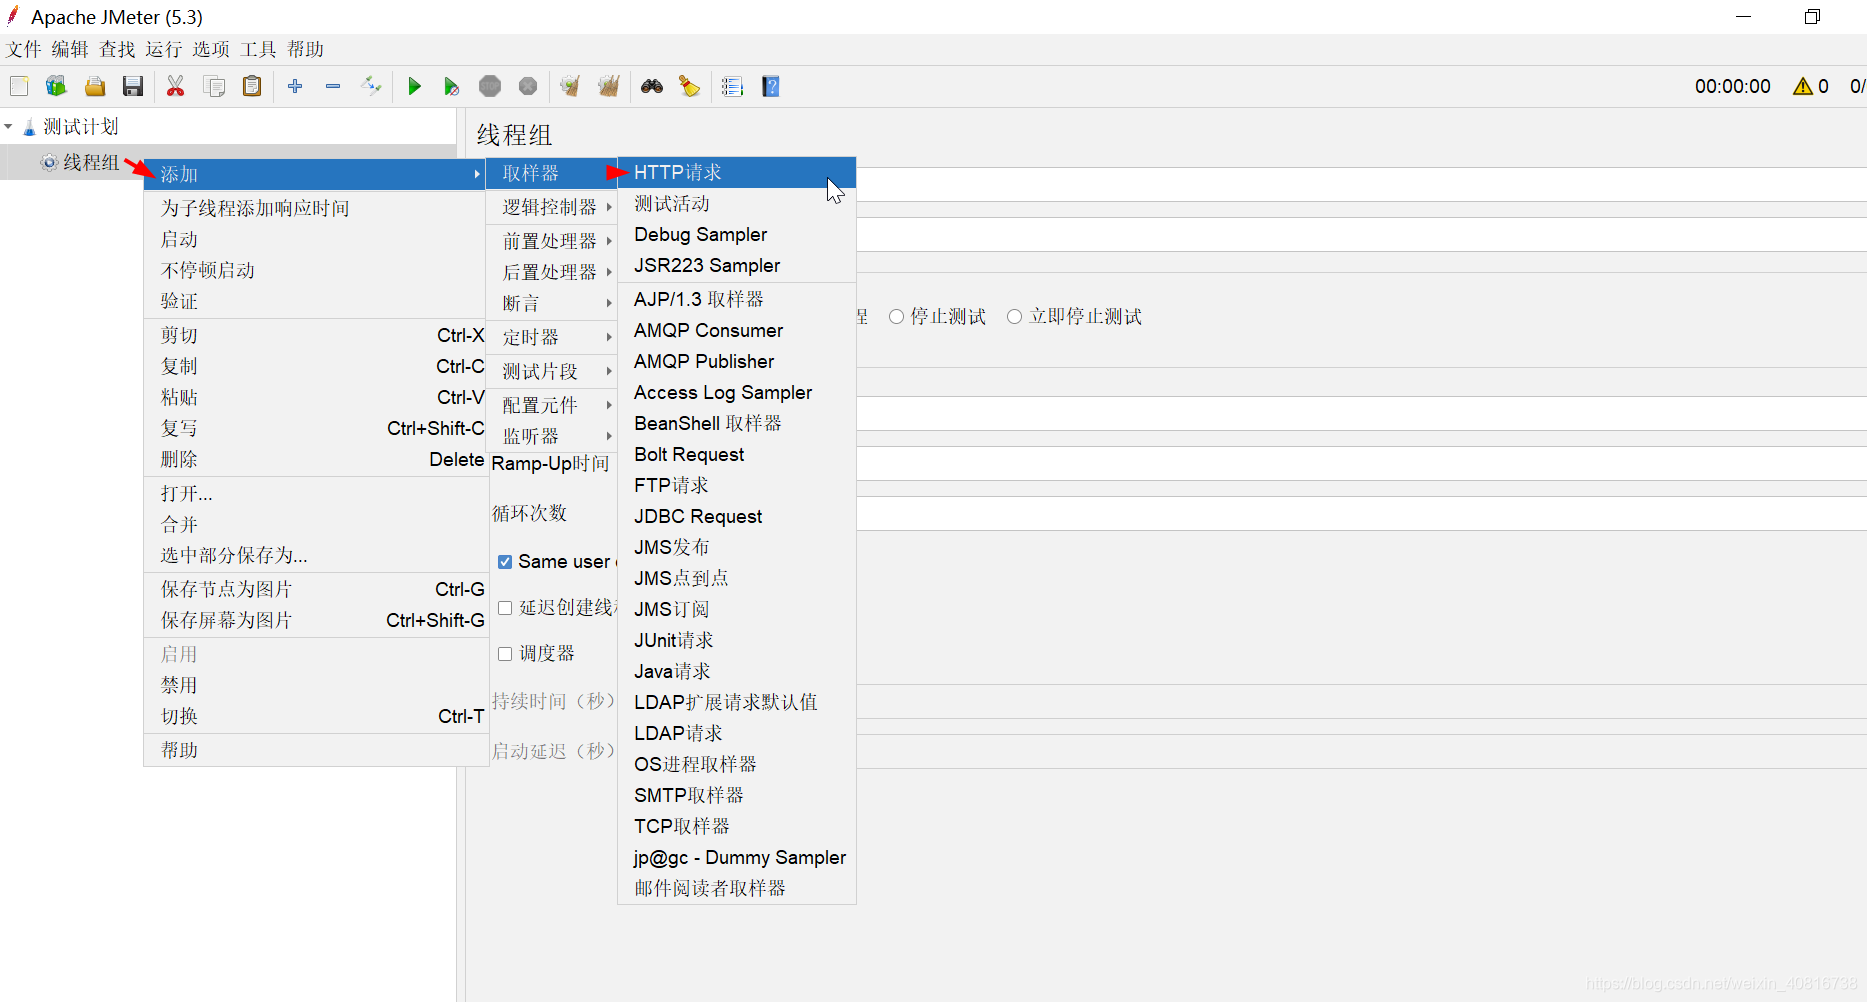Open the Templates toolbar icon
The image size is (1867, 1002).
pyautogui.click(x=56, y=86)
